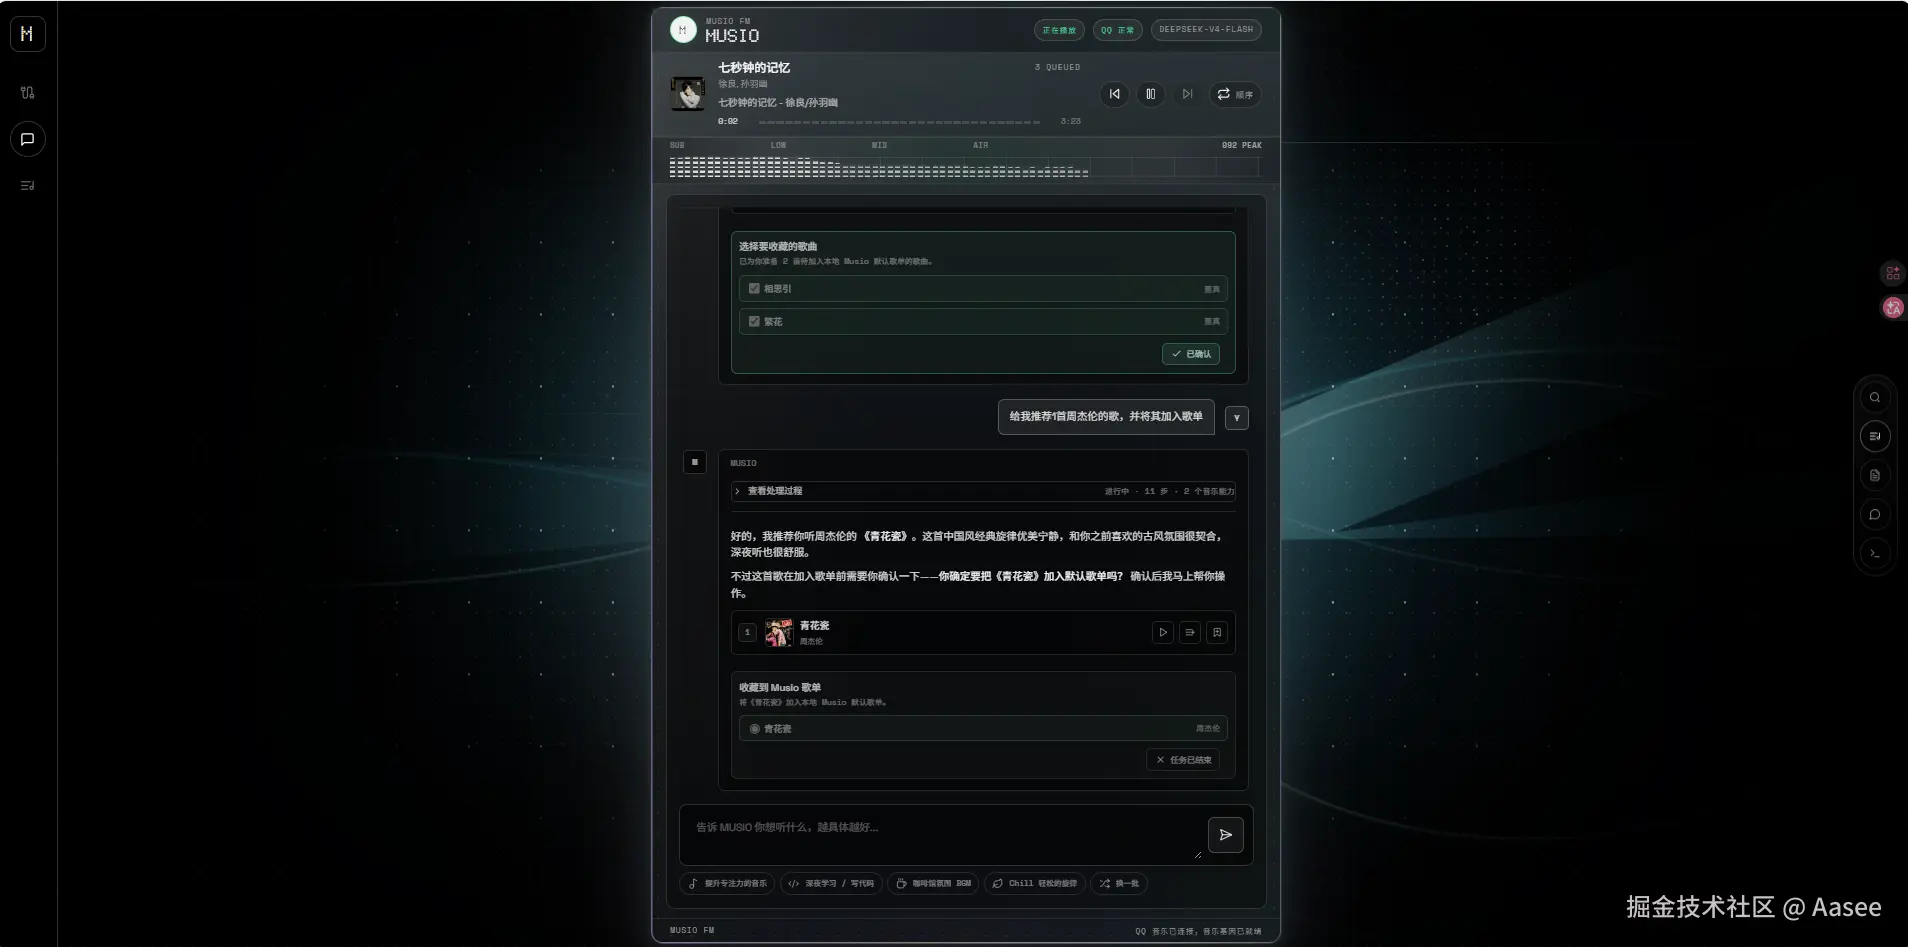Click the QQ 正常 status badge
The width and height of the screenshot is (1908, 947).
pos(1117,30)
